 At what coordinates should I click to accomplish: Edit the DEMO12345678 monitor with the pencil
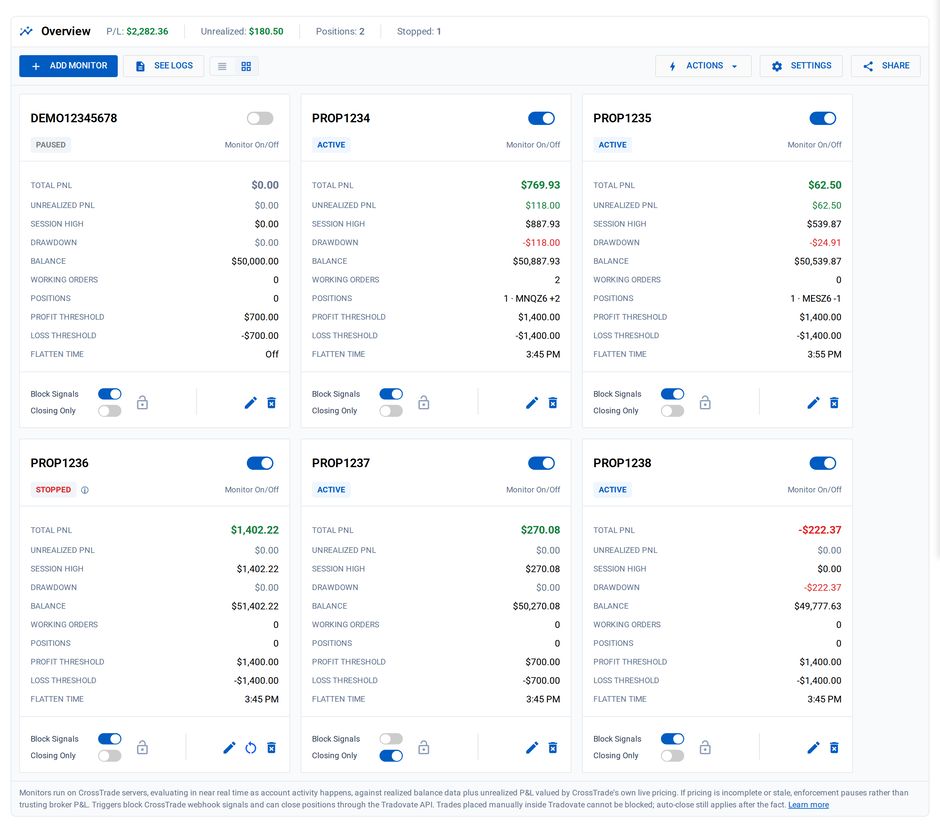pos(251,403)
